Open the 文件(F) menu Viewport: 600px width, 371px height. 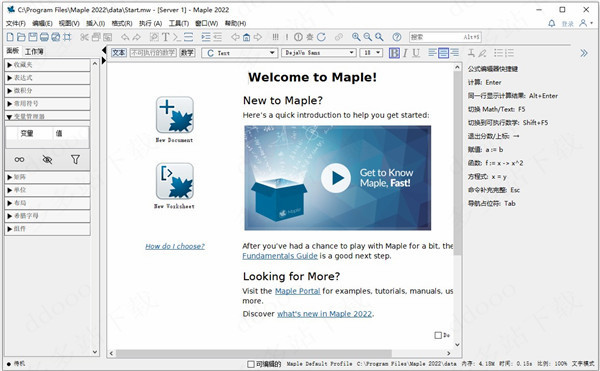(x=16, y=24)
